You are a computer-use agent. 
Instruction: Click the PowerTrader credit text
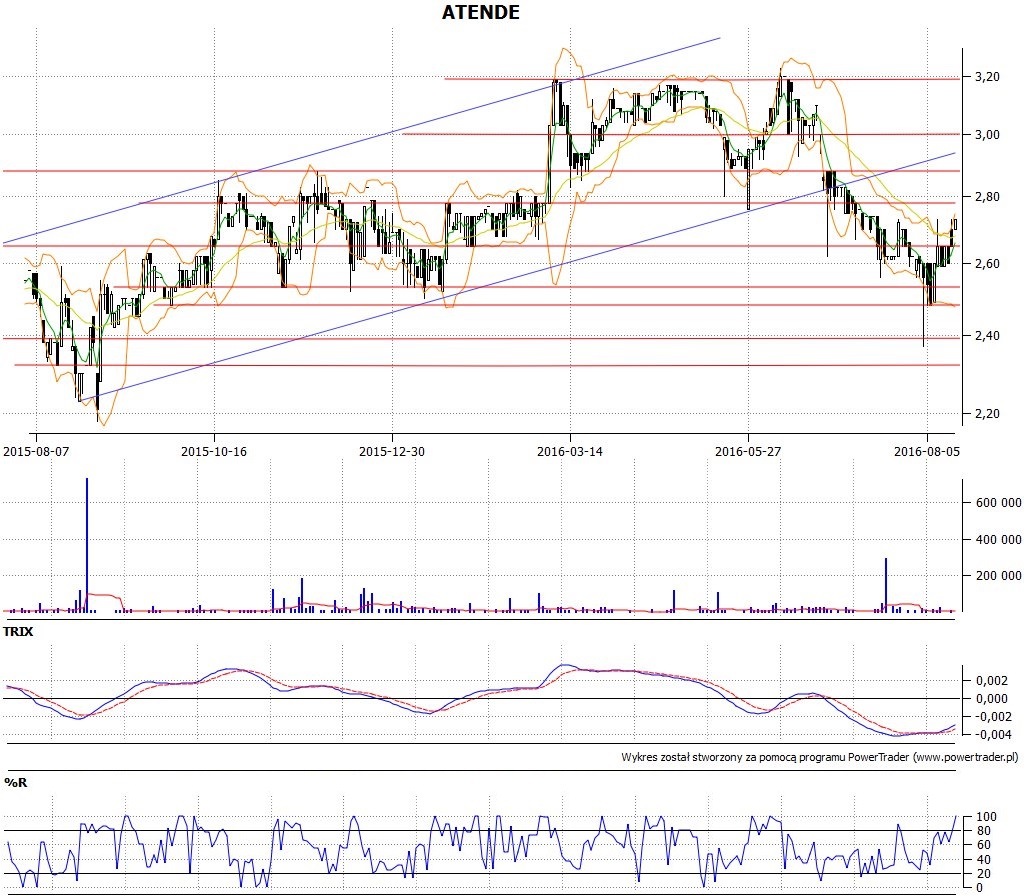pos(820,758)
